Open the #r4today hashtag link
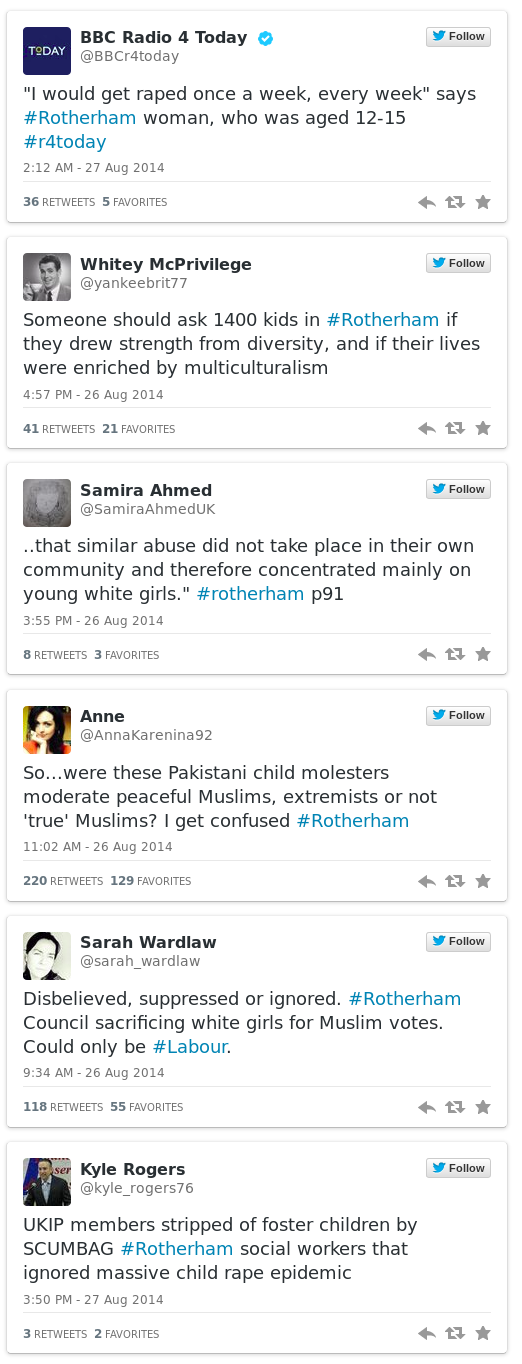Viewport: 522px width, 1364px height. click(64, 142)
